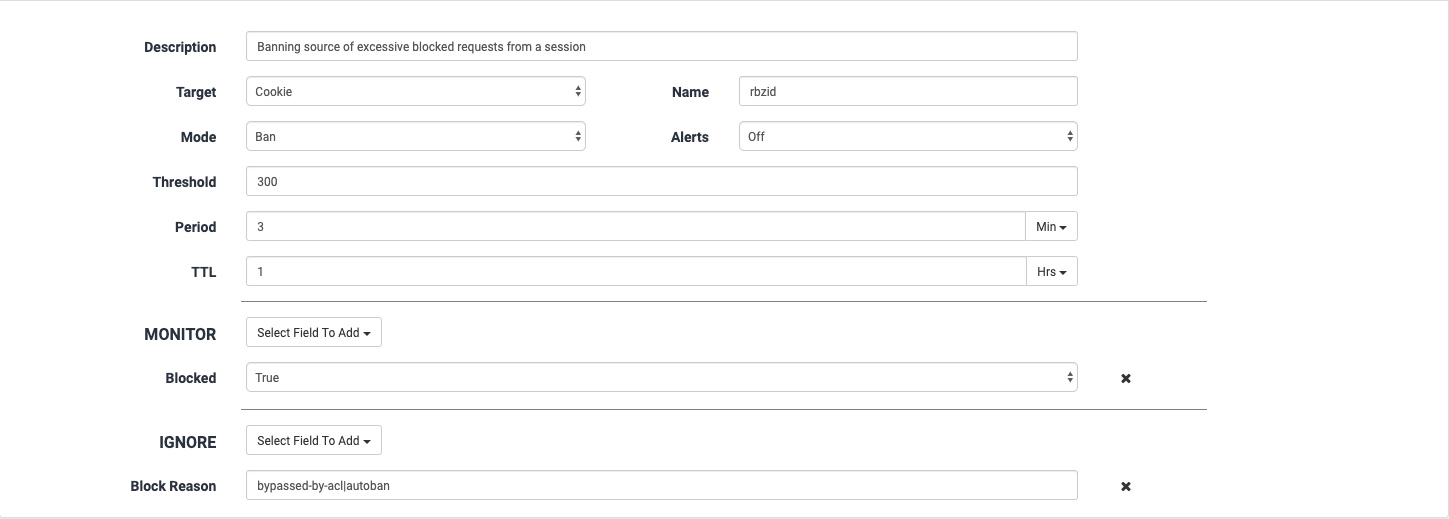The width and height of the screenshot is (1449, 519).
Task: Expand the Alerts dropdown set to Off
Action: [907, 137]
